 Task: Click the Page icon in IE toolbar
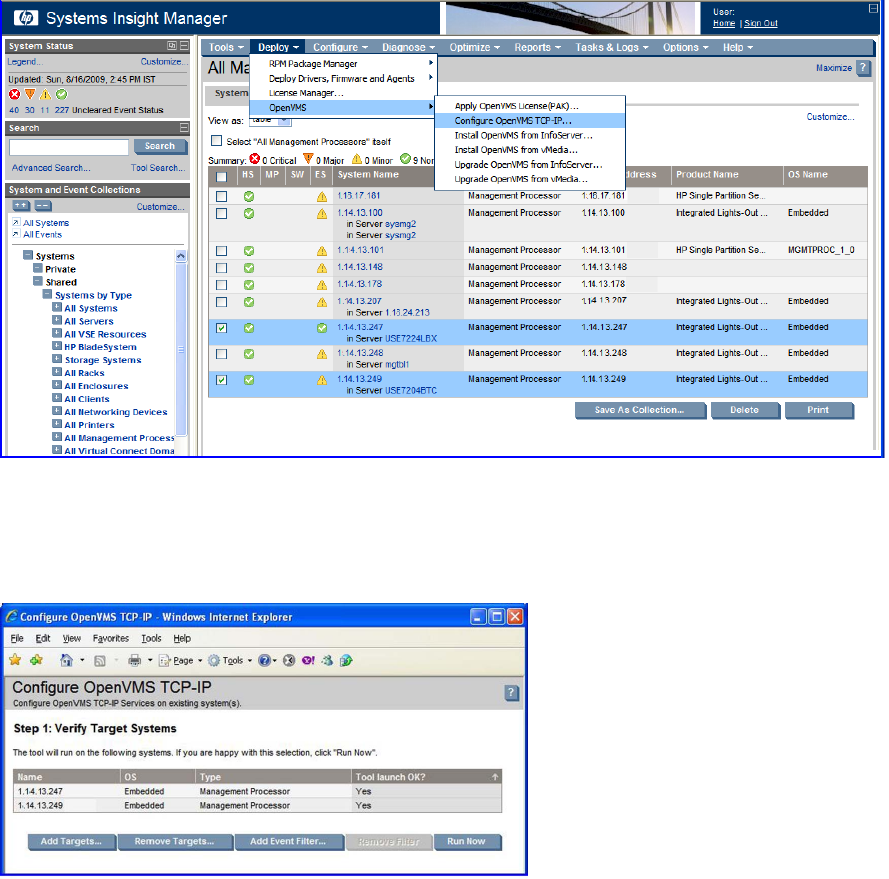164,661
